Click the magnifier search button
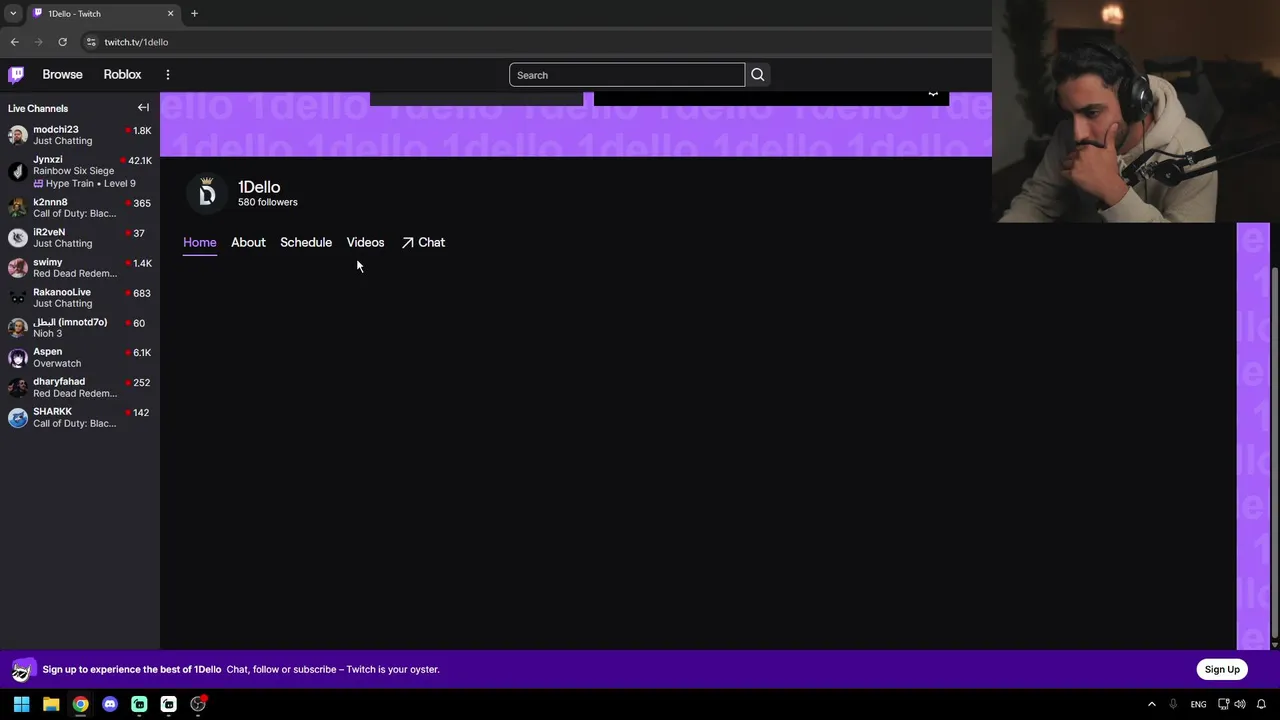Screen dimensions: 1280x720 (x=758, y=75)
